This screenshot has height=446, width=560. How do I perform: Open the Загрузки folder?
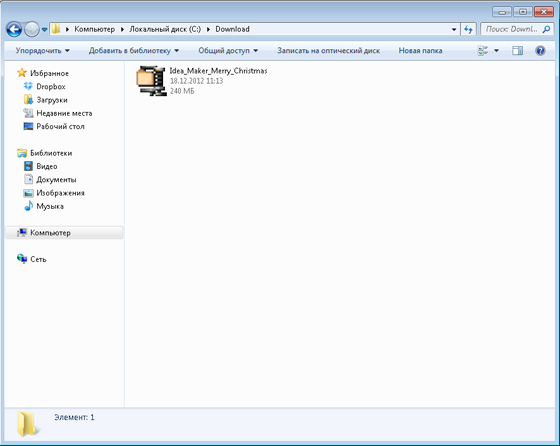45,100
